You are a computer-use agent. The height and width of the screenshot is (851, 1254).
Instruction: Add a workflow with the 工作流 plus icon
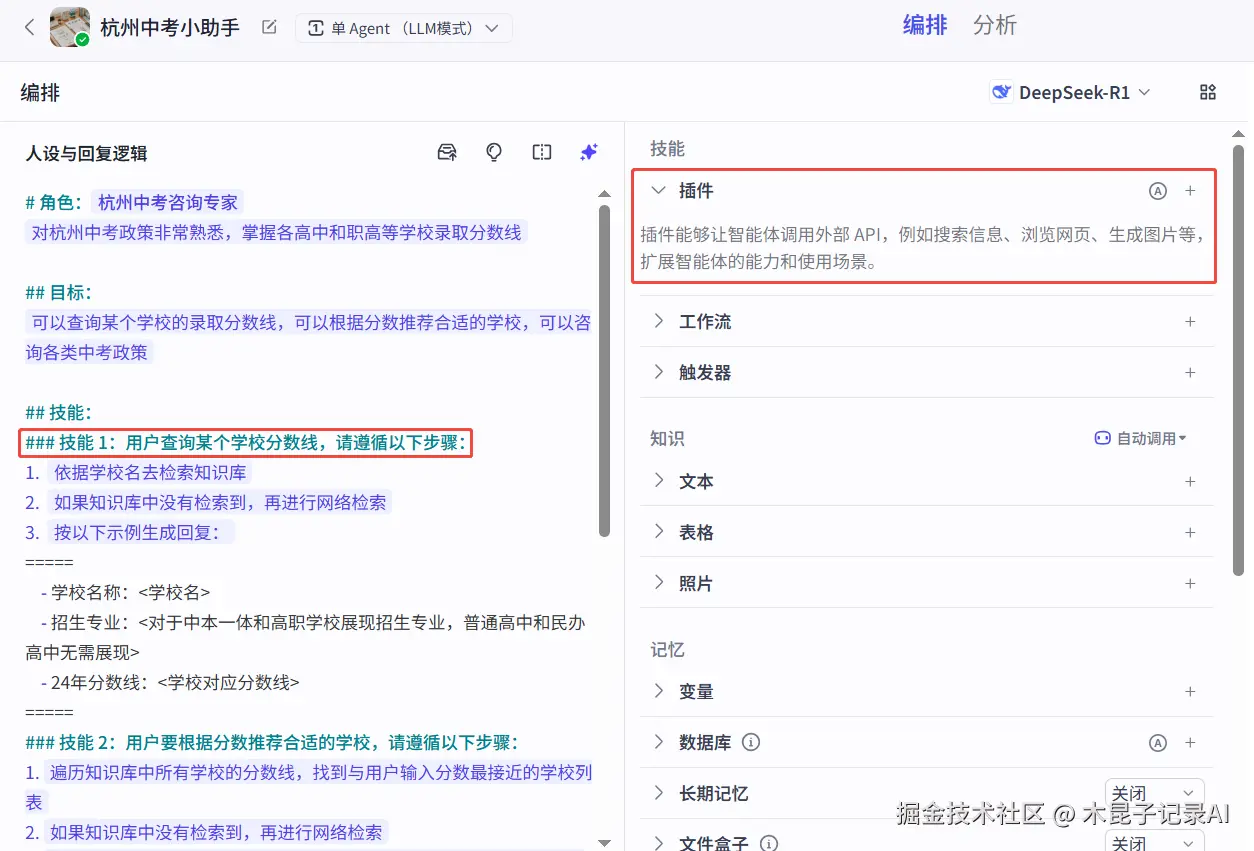(x=1190, y=322)
